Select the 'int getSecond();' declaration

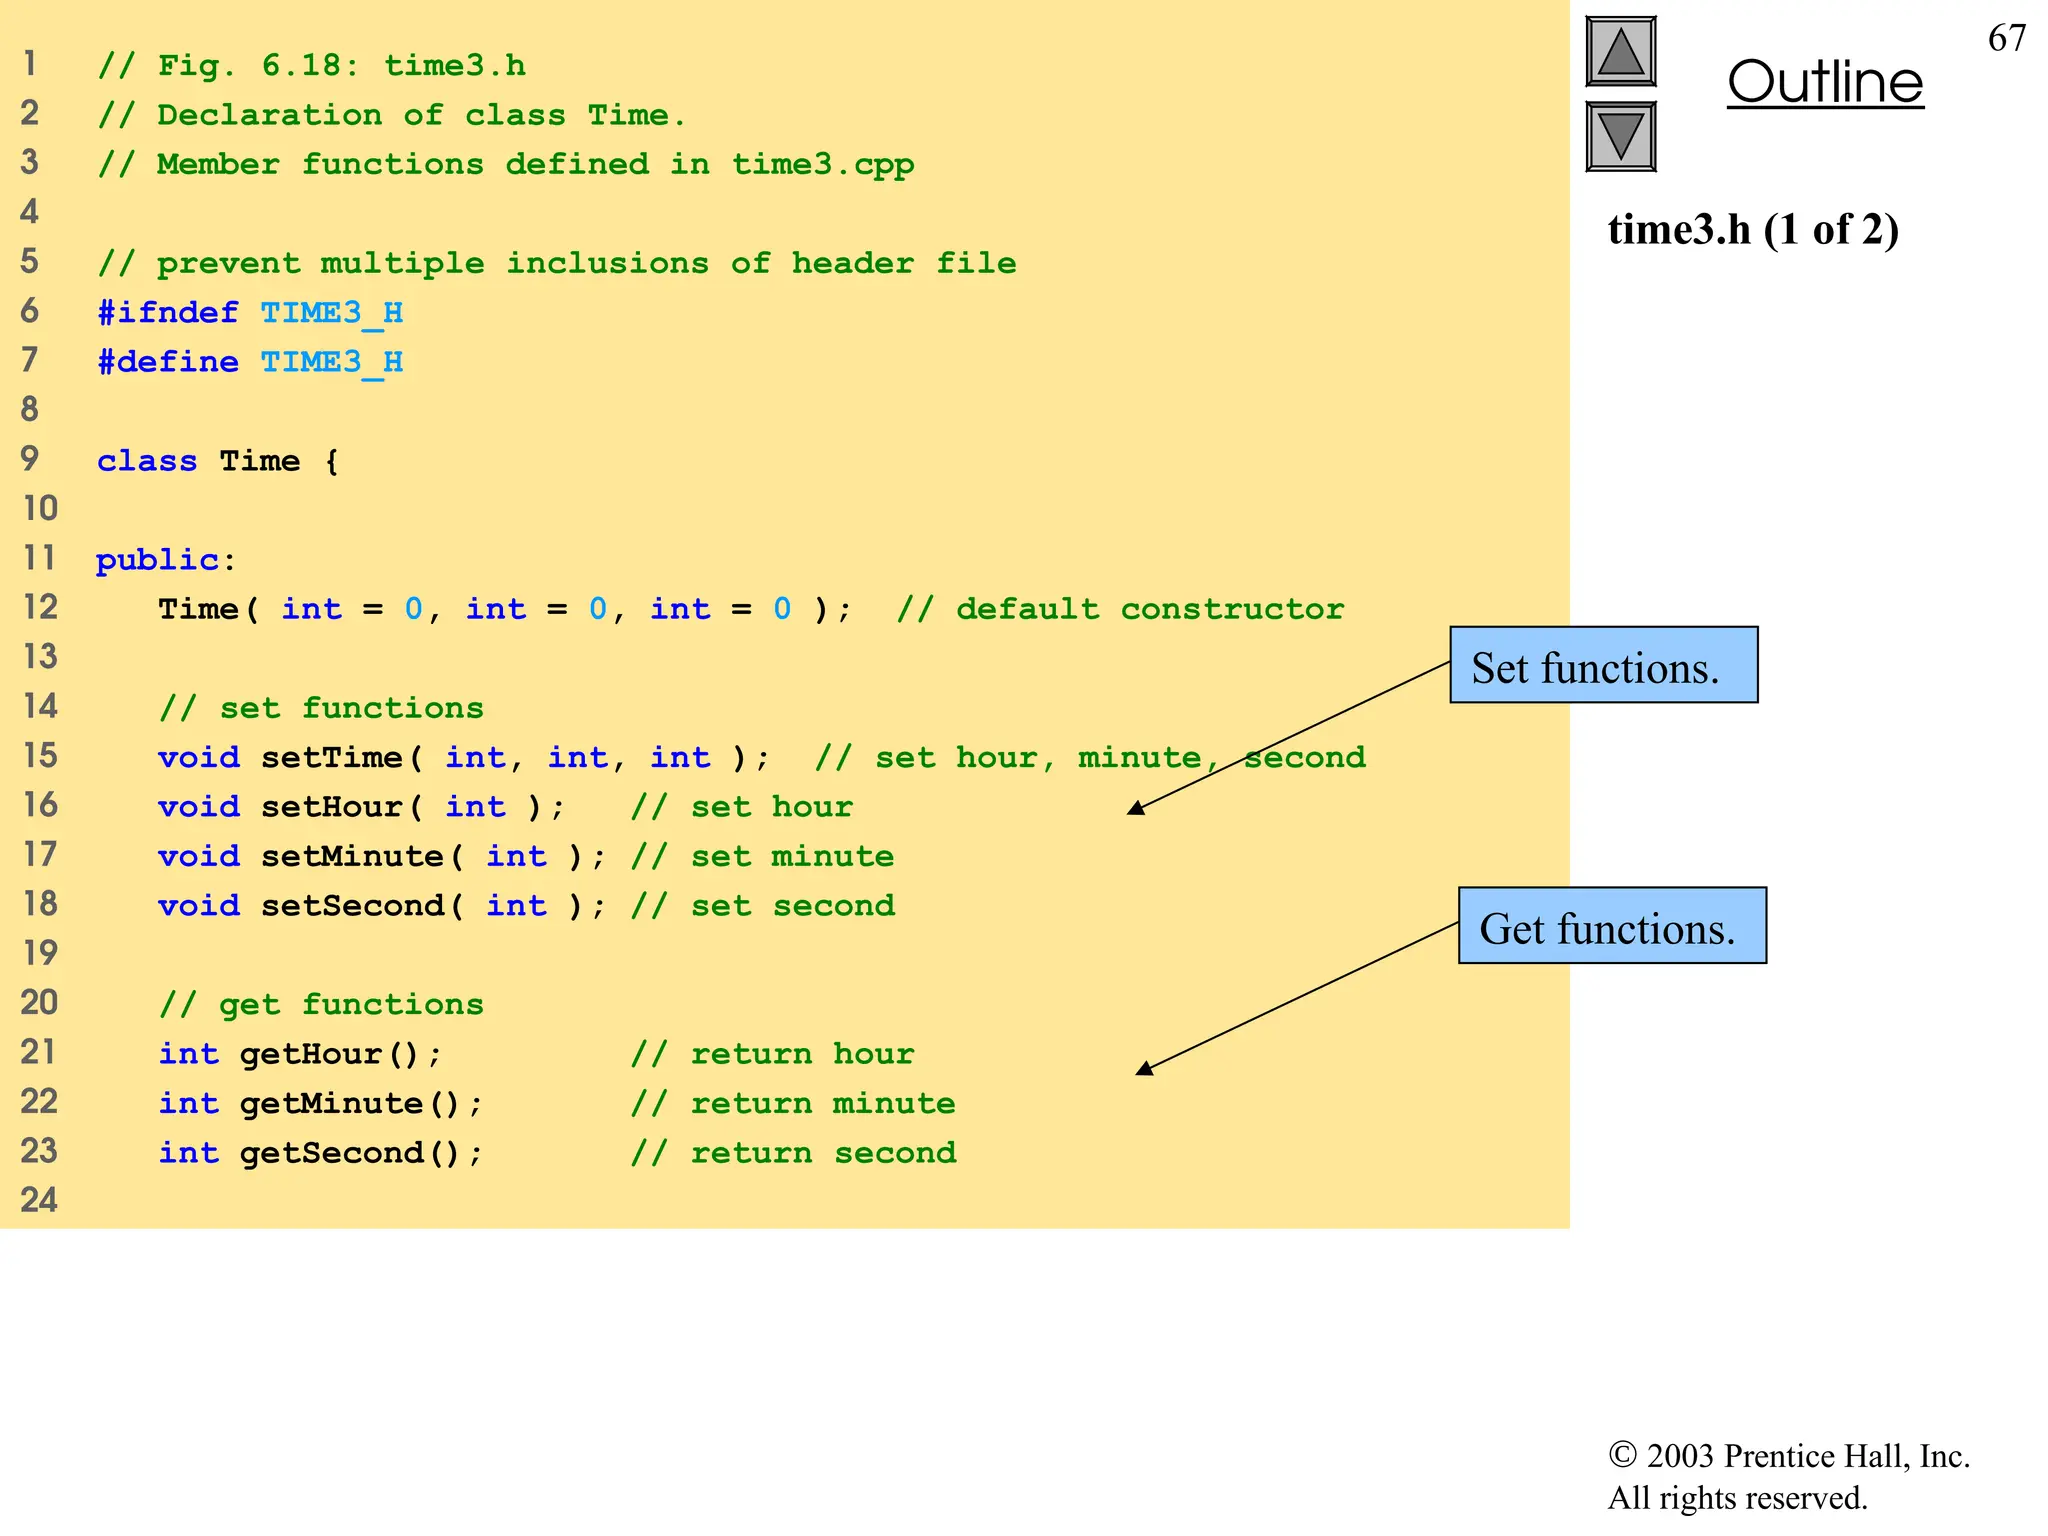pyautogui.click(x=321, y=1153)
